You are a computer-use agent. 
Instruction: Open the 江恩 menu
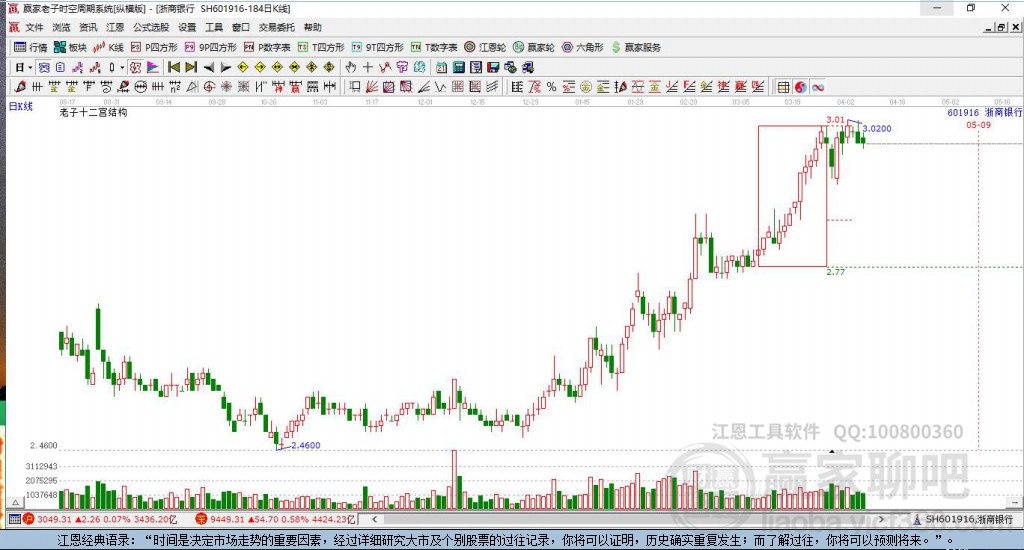115,27
